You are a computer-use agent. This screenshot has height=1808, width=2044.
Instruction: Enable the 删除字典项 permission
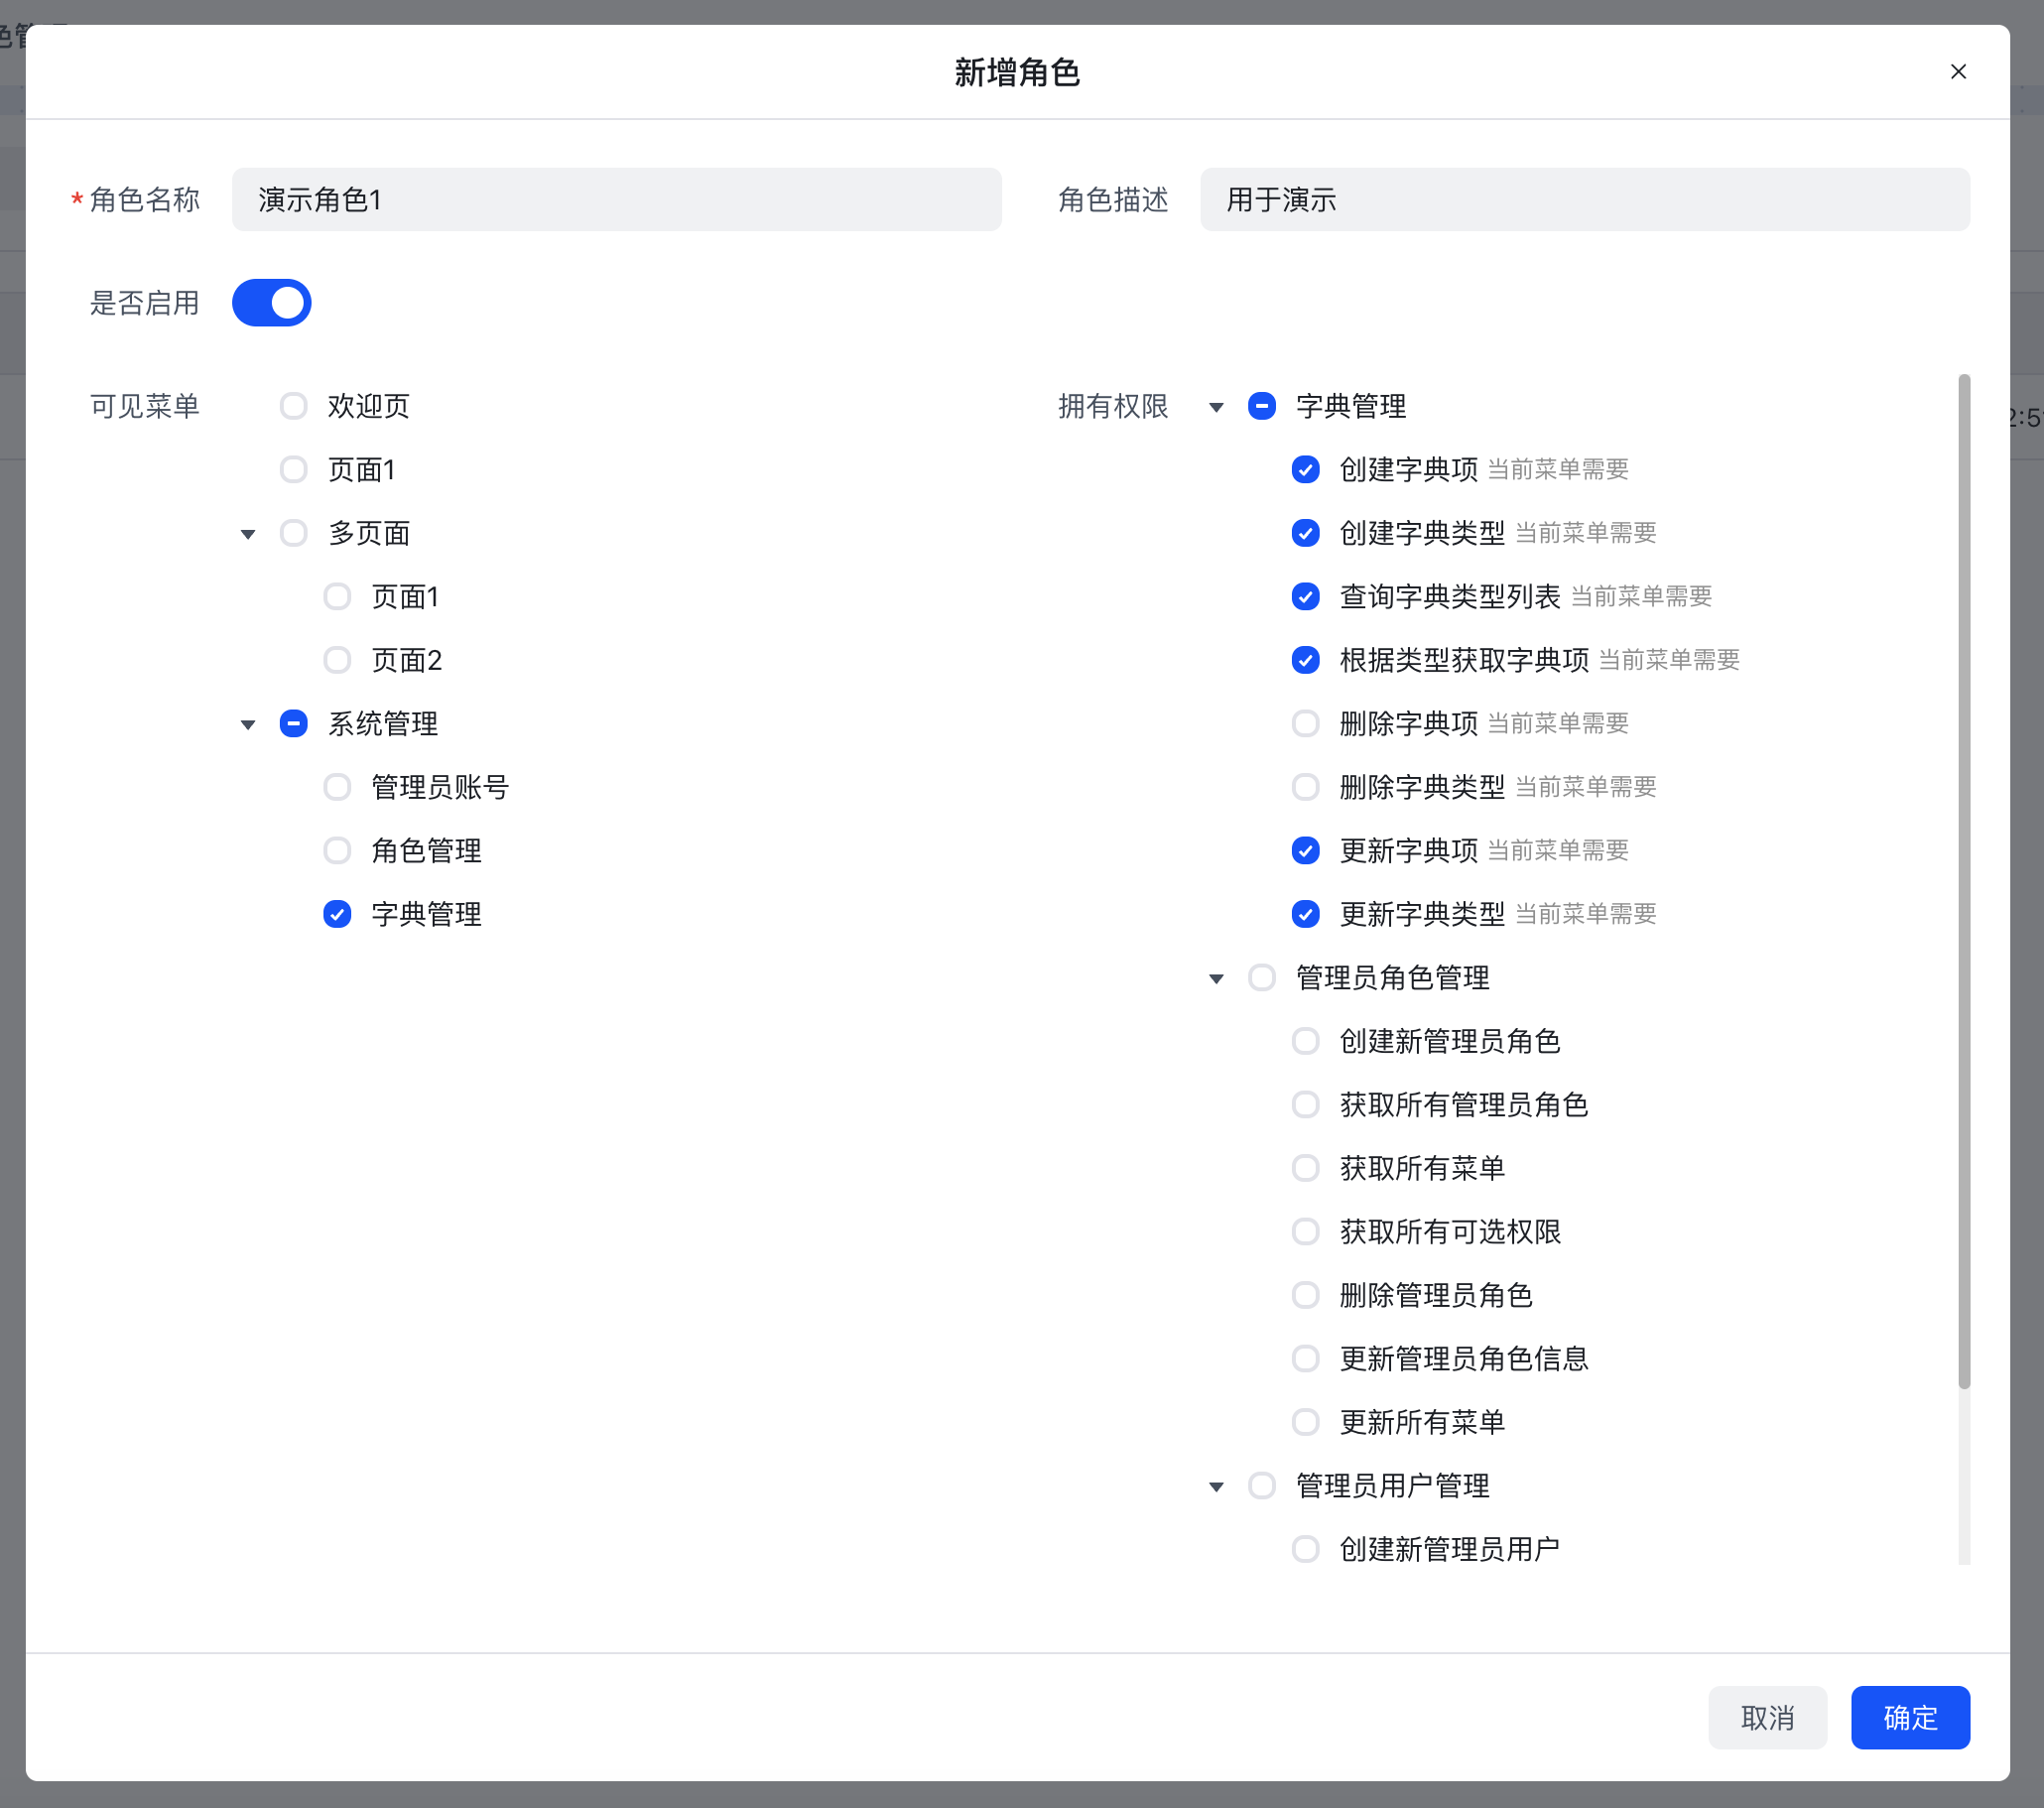click(1305, 723)
